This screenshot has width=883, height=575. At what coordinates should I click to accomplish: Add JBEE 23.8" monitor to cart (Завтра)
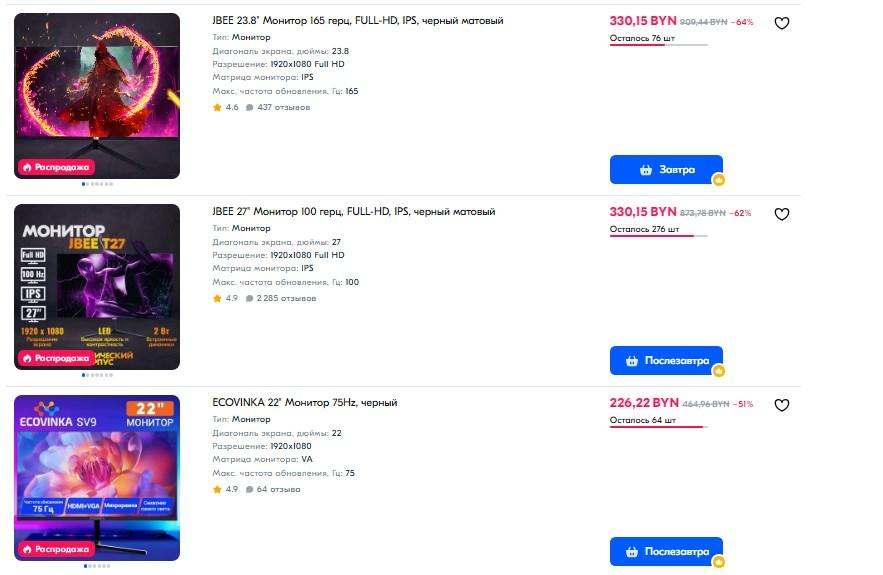666,169
